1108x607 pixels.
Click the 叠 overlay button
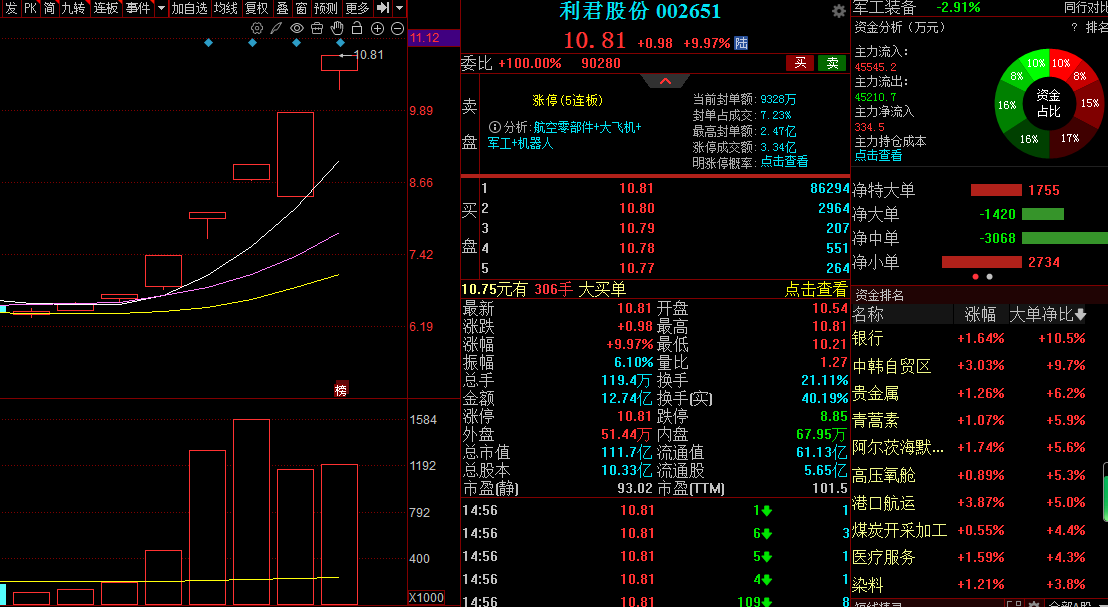tap(282, 8)
